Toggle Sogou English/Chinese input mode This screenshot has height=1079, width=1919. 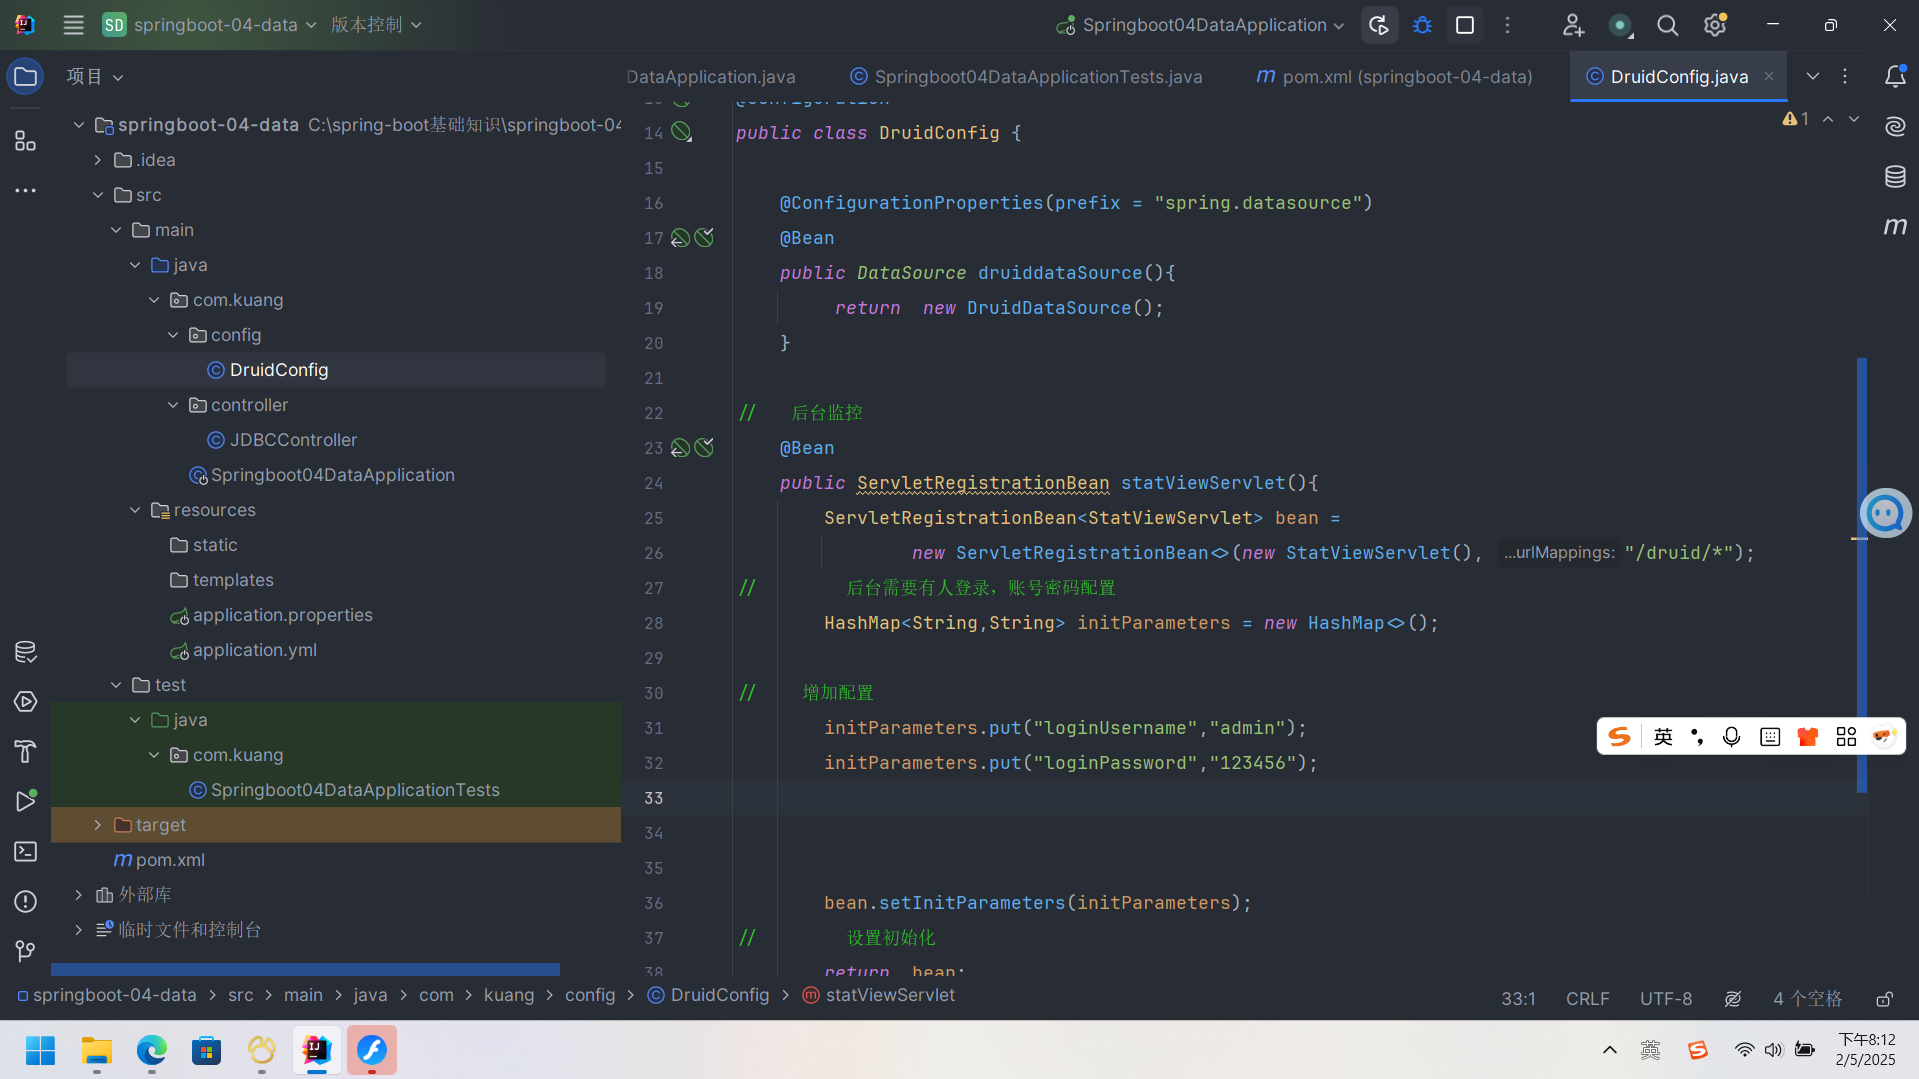pos(1663,737)
